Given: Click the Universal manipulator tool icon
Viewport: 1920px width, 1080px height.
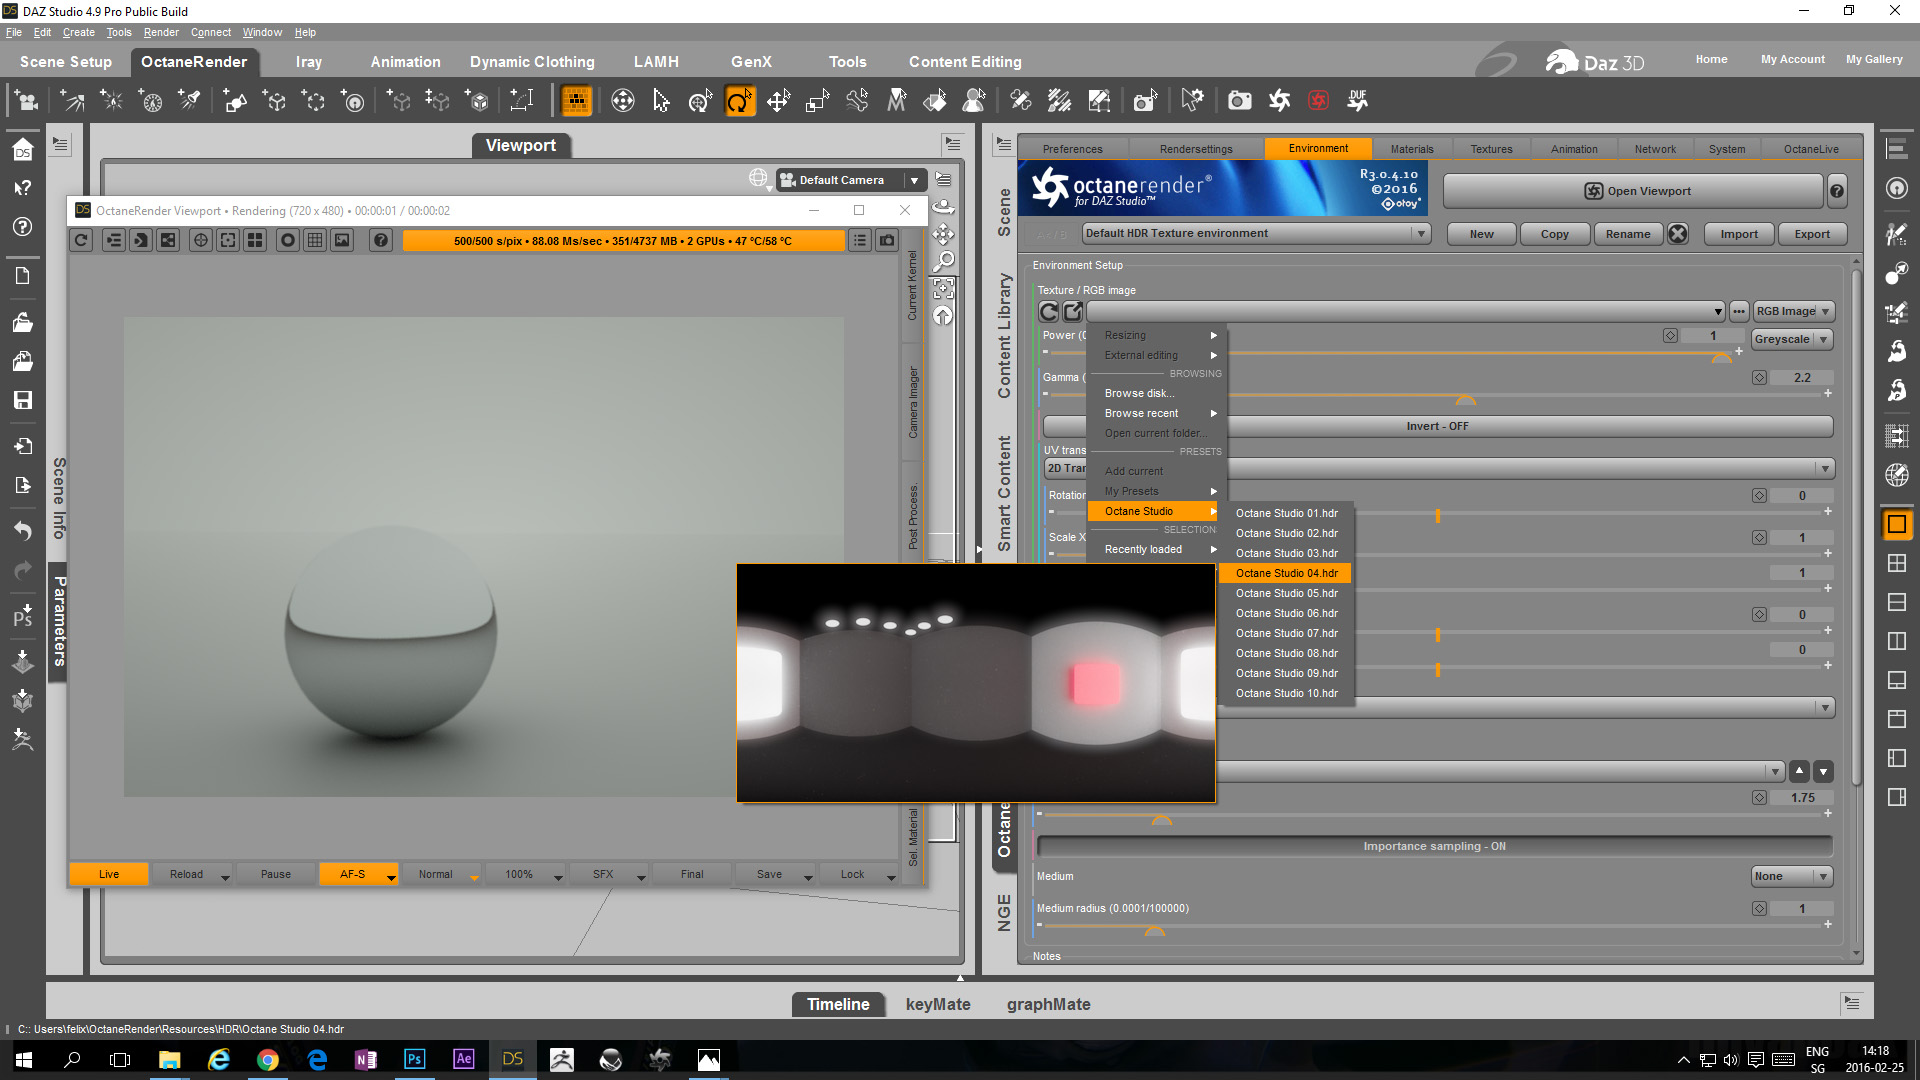Looking at the screenshot, I should point(622,100).
